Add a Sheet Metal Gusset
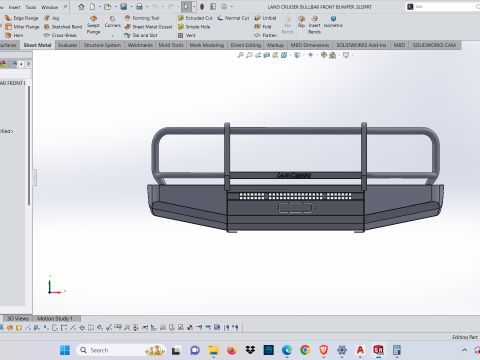The height and width of the screenshot is (360, 480). click(148, 27)
